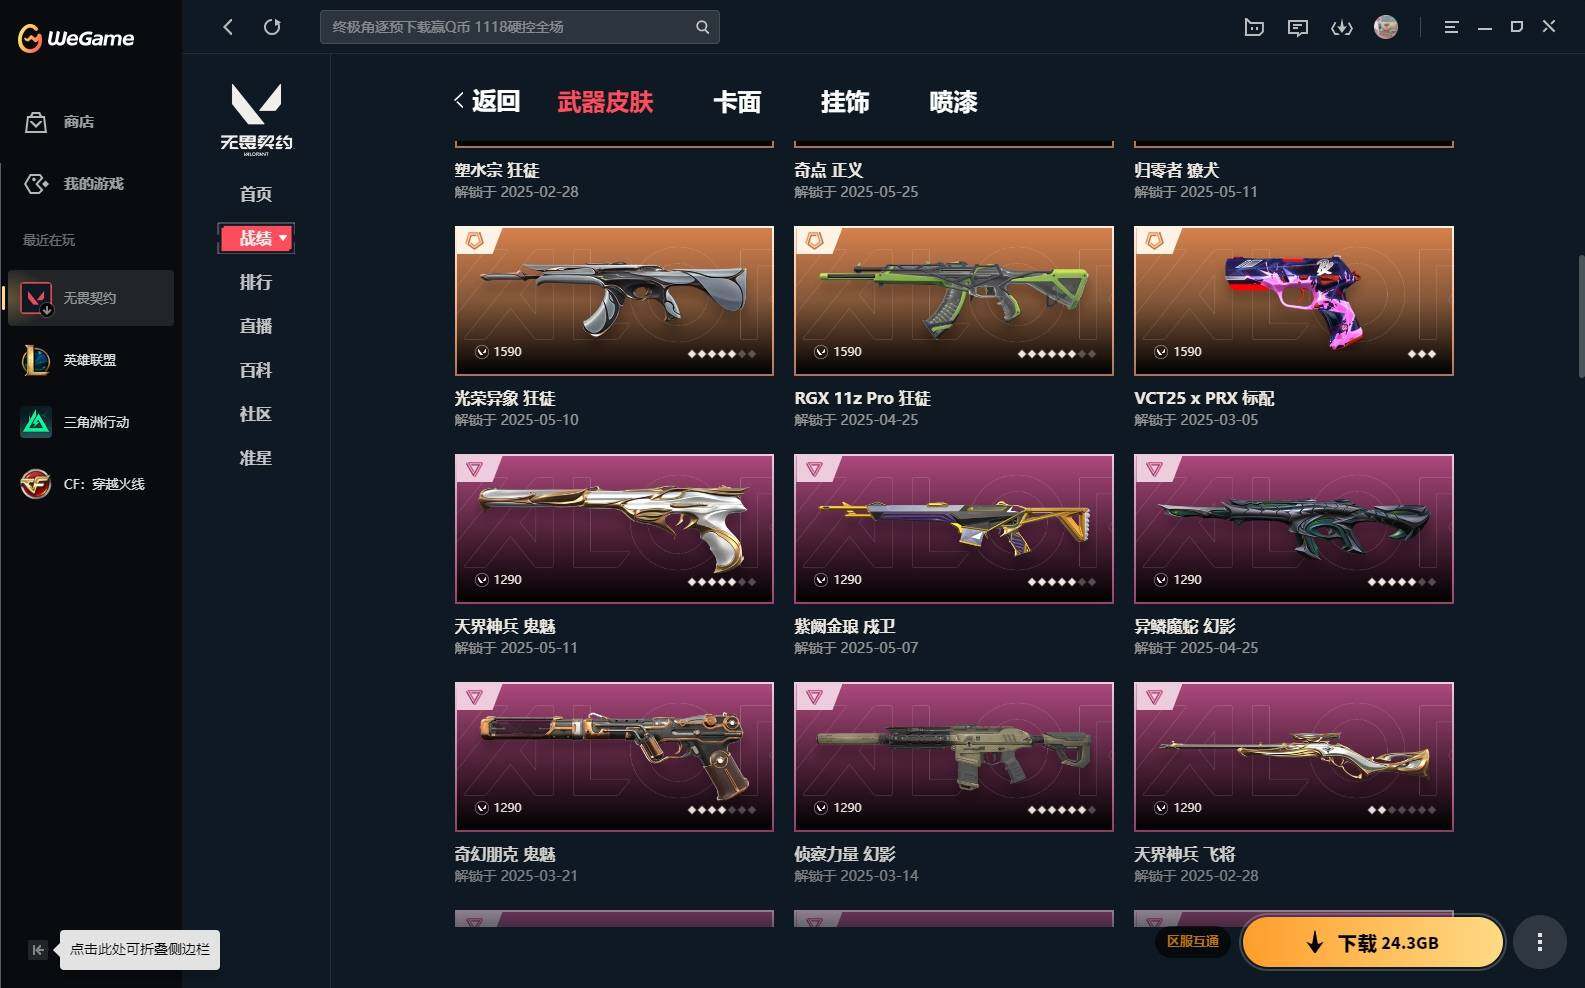Switch to the 喷漆 tab
Image resolution: width=1585 pixels, height=988 pixels.
tap(953, 102)
